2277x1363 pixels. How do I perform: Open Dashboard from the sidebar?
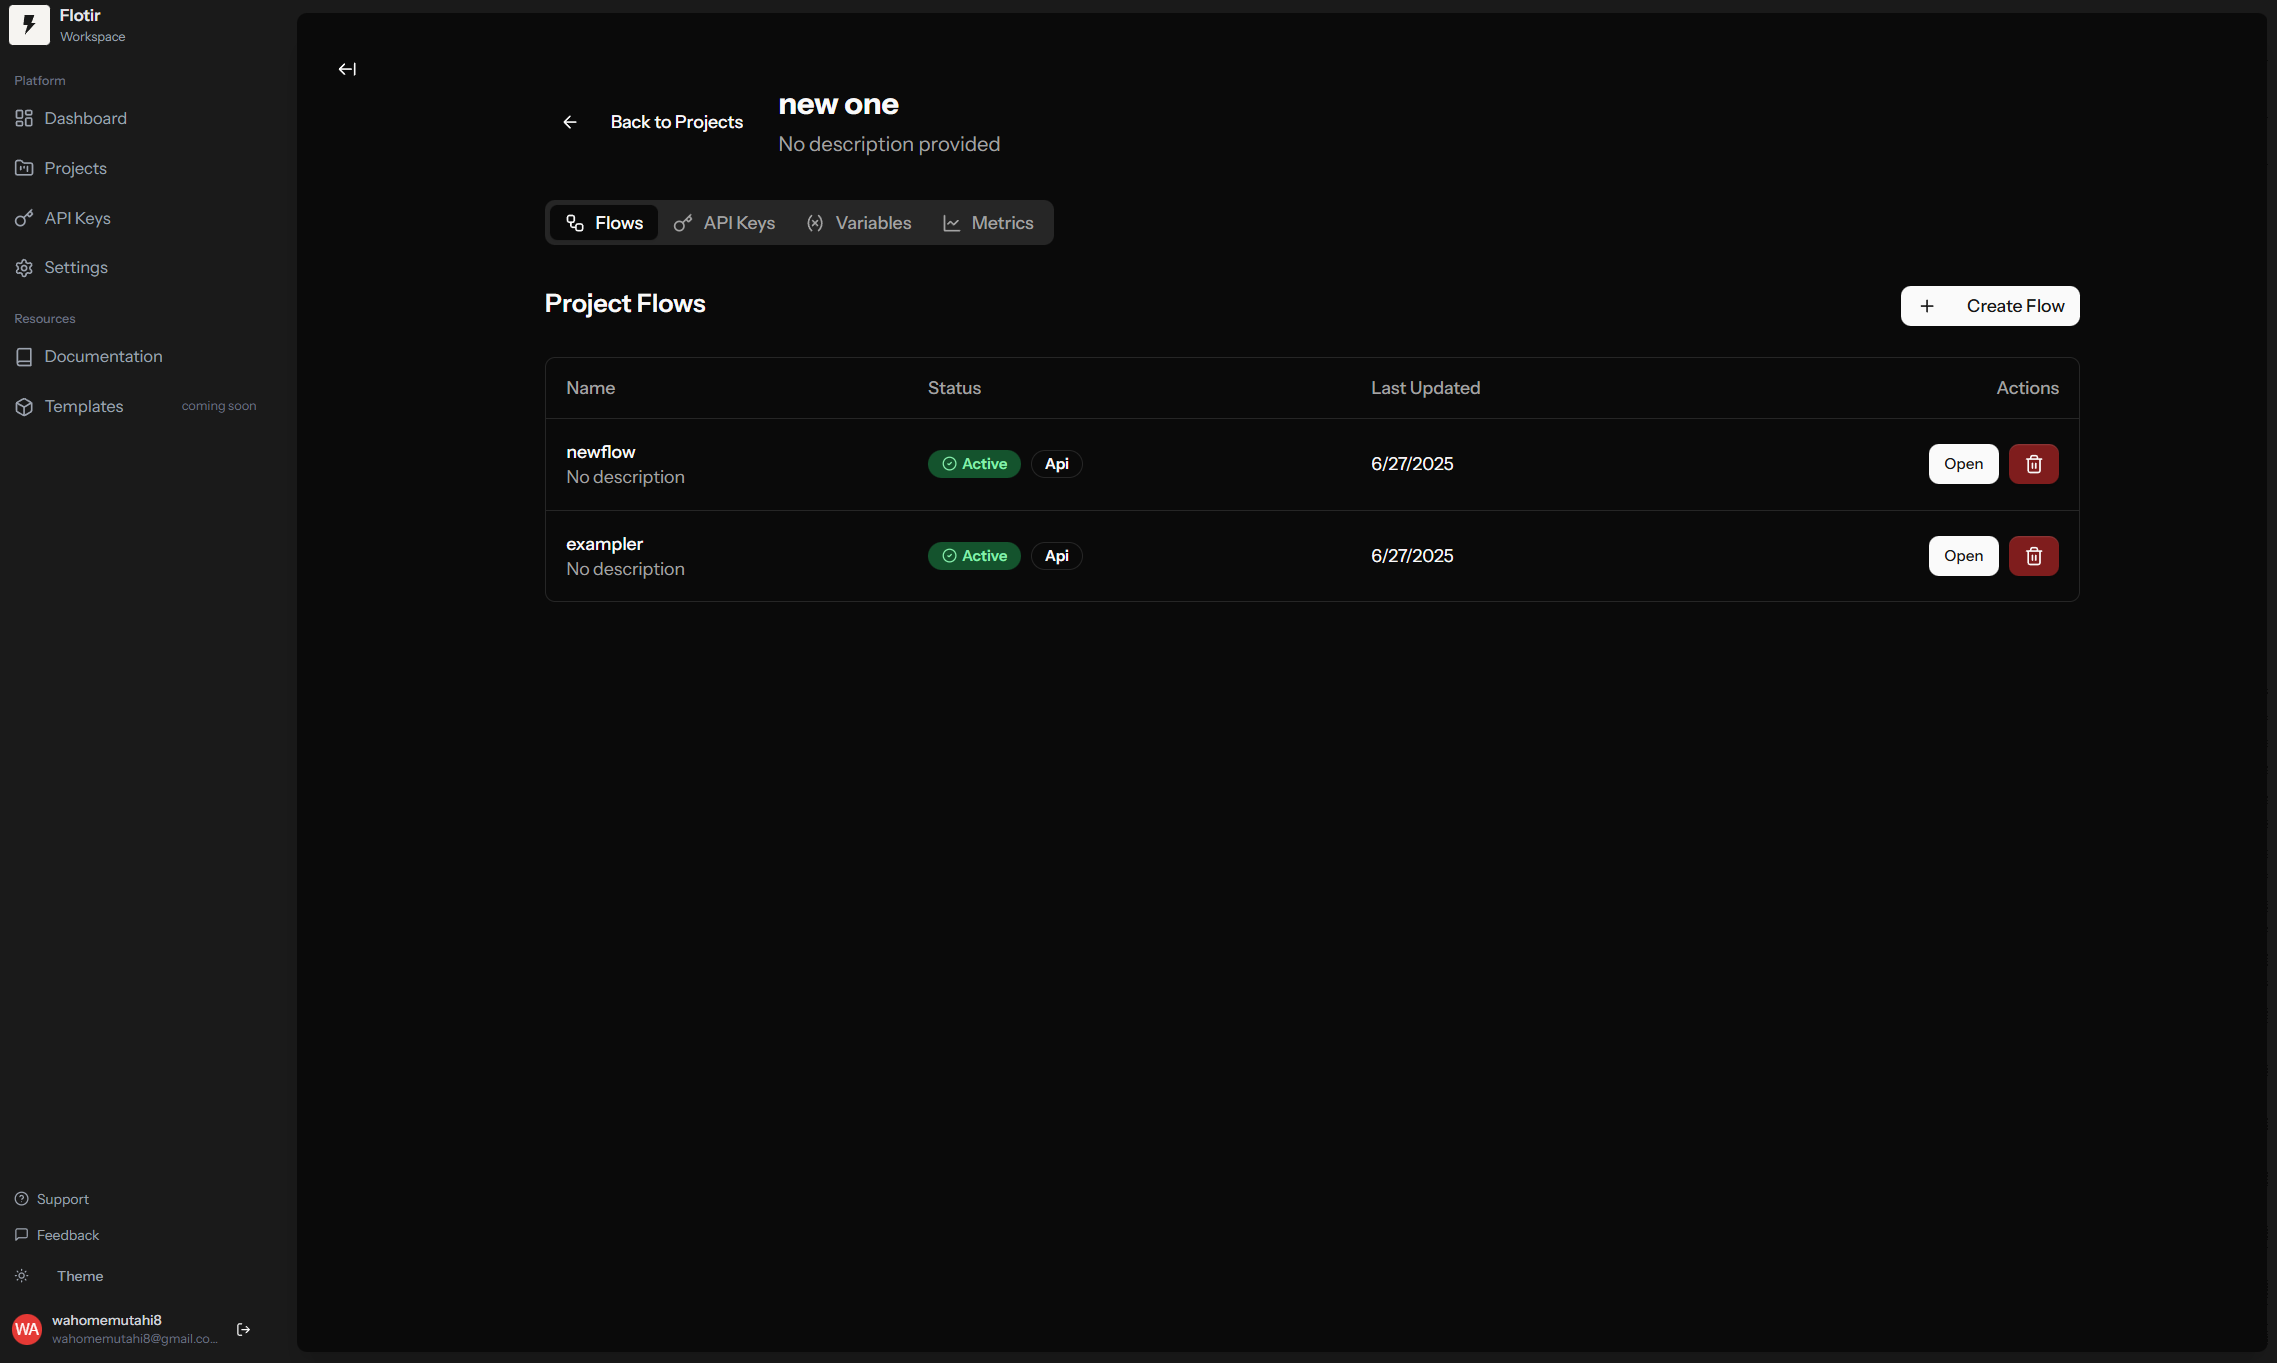[x=85, y=118]
